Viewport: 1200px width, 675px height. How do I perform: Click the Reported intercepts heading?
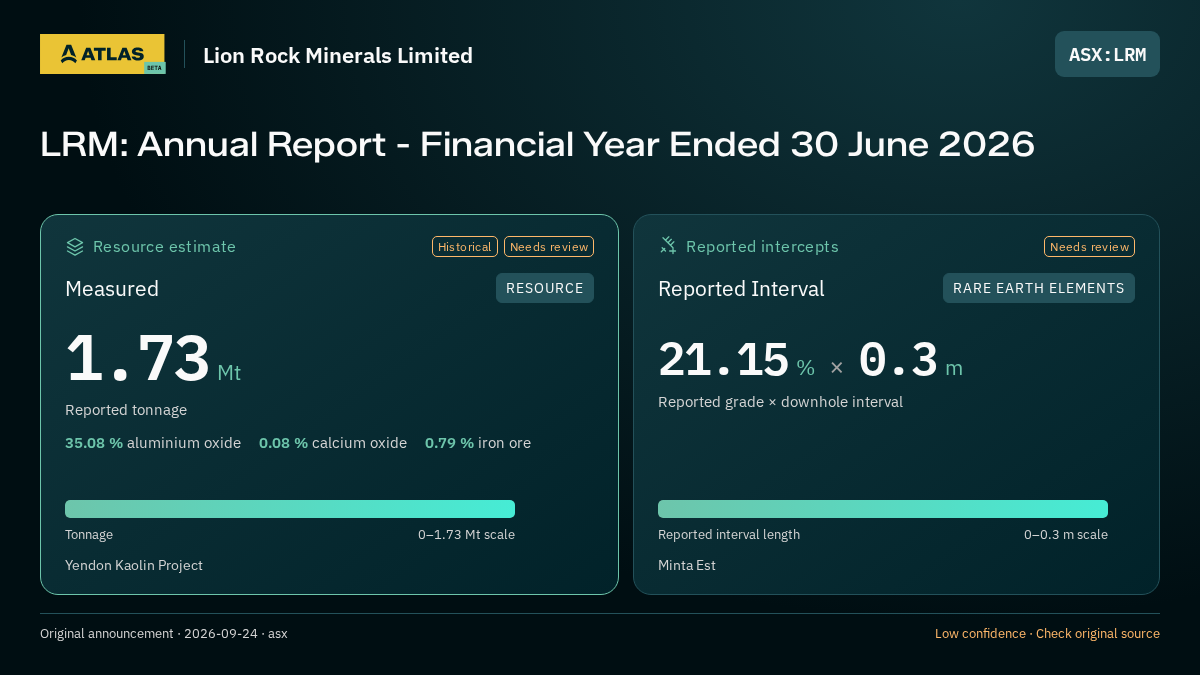(762, 247)
